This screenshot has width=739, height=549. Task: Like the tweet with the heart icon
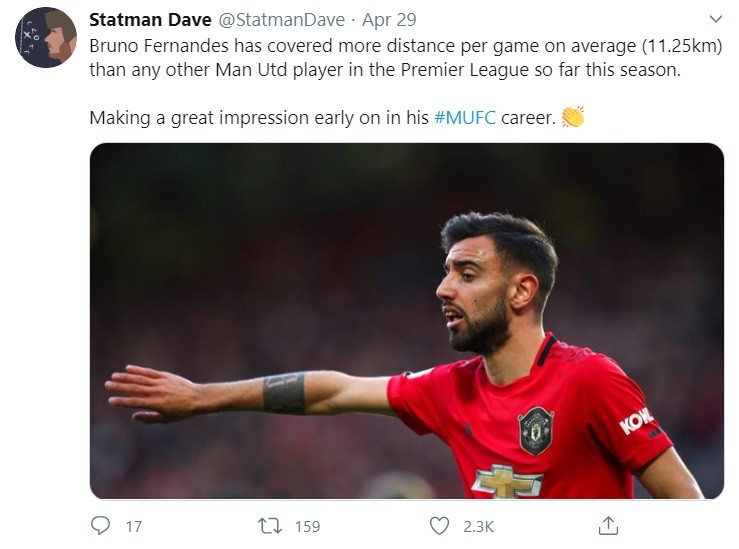click(439, 524)
